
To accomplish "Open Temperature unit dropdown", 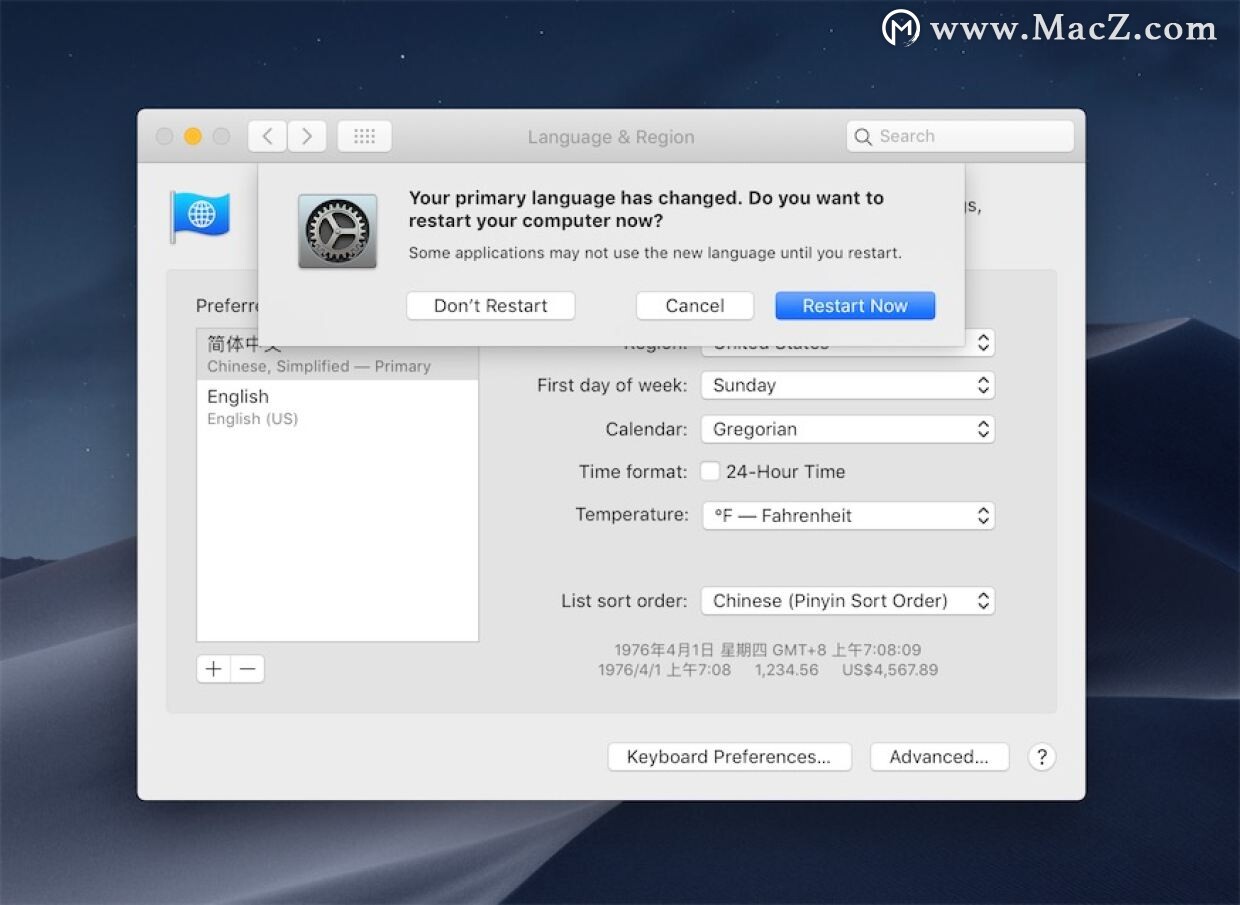I will tap(847, 515).
